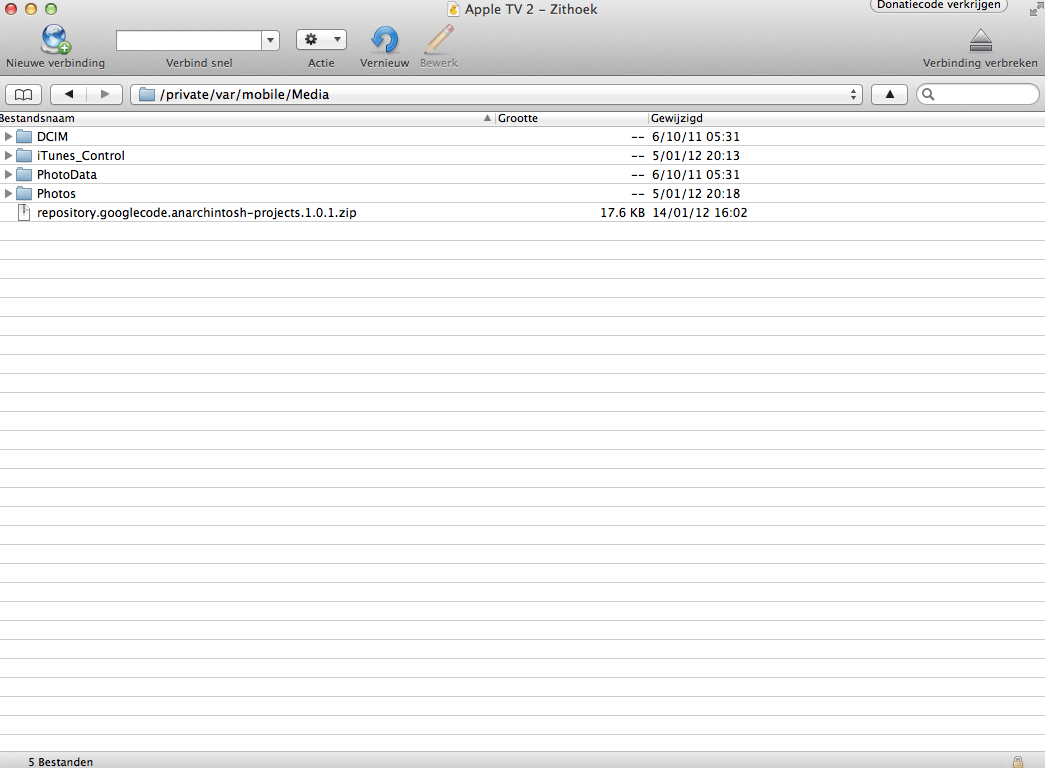This screenshot has height=768, width=1045.
Task: Click the lock icon in status bar
Action: pyautogui.click(x=1017, y=761)
